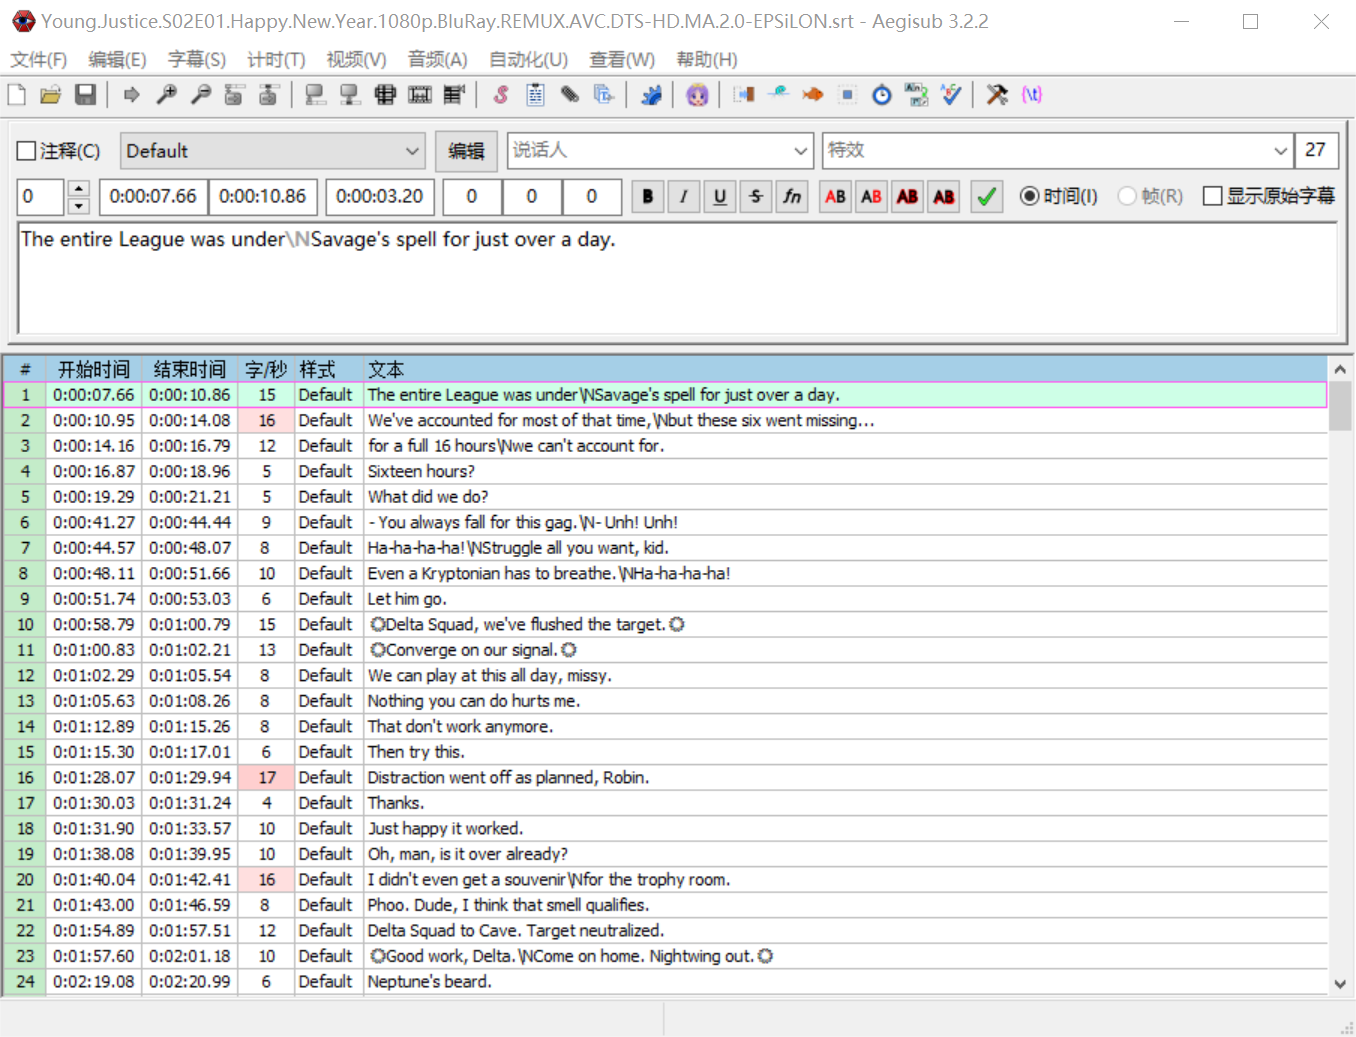The image size is (1356, 1037).
Task: Open the Spell Checker checkmark icon
Action: 951,95
